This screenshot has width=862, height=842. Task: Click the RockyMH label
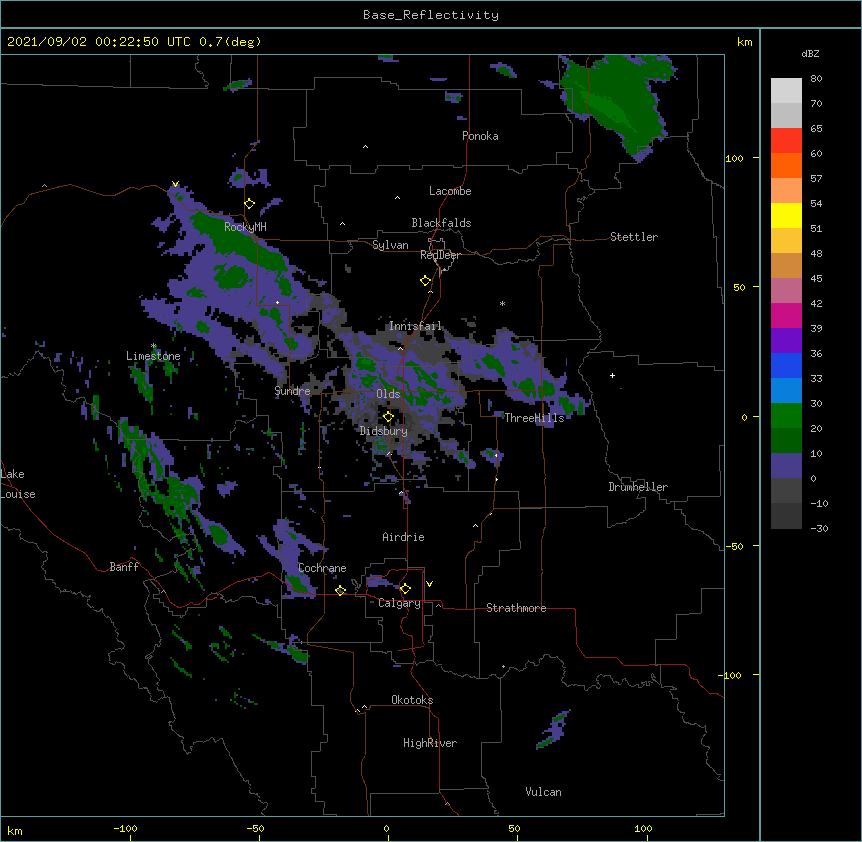245,227
